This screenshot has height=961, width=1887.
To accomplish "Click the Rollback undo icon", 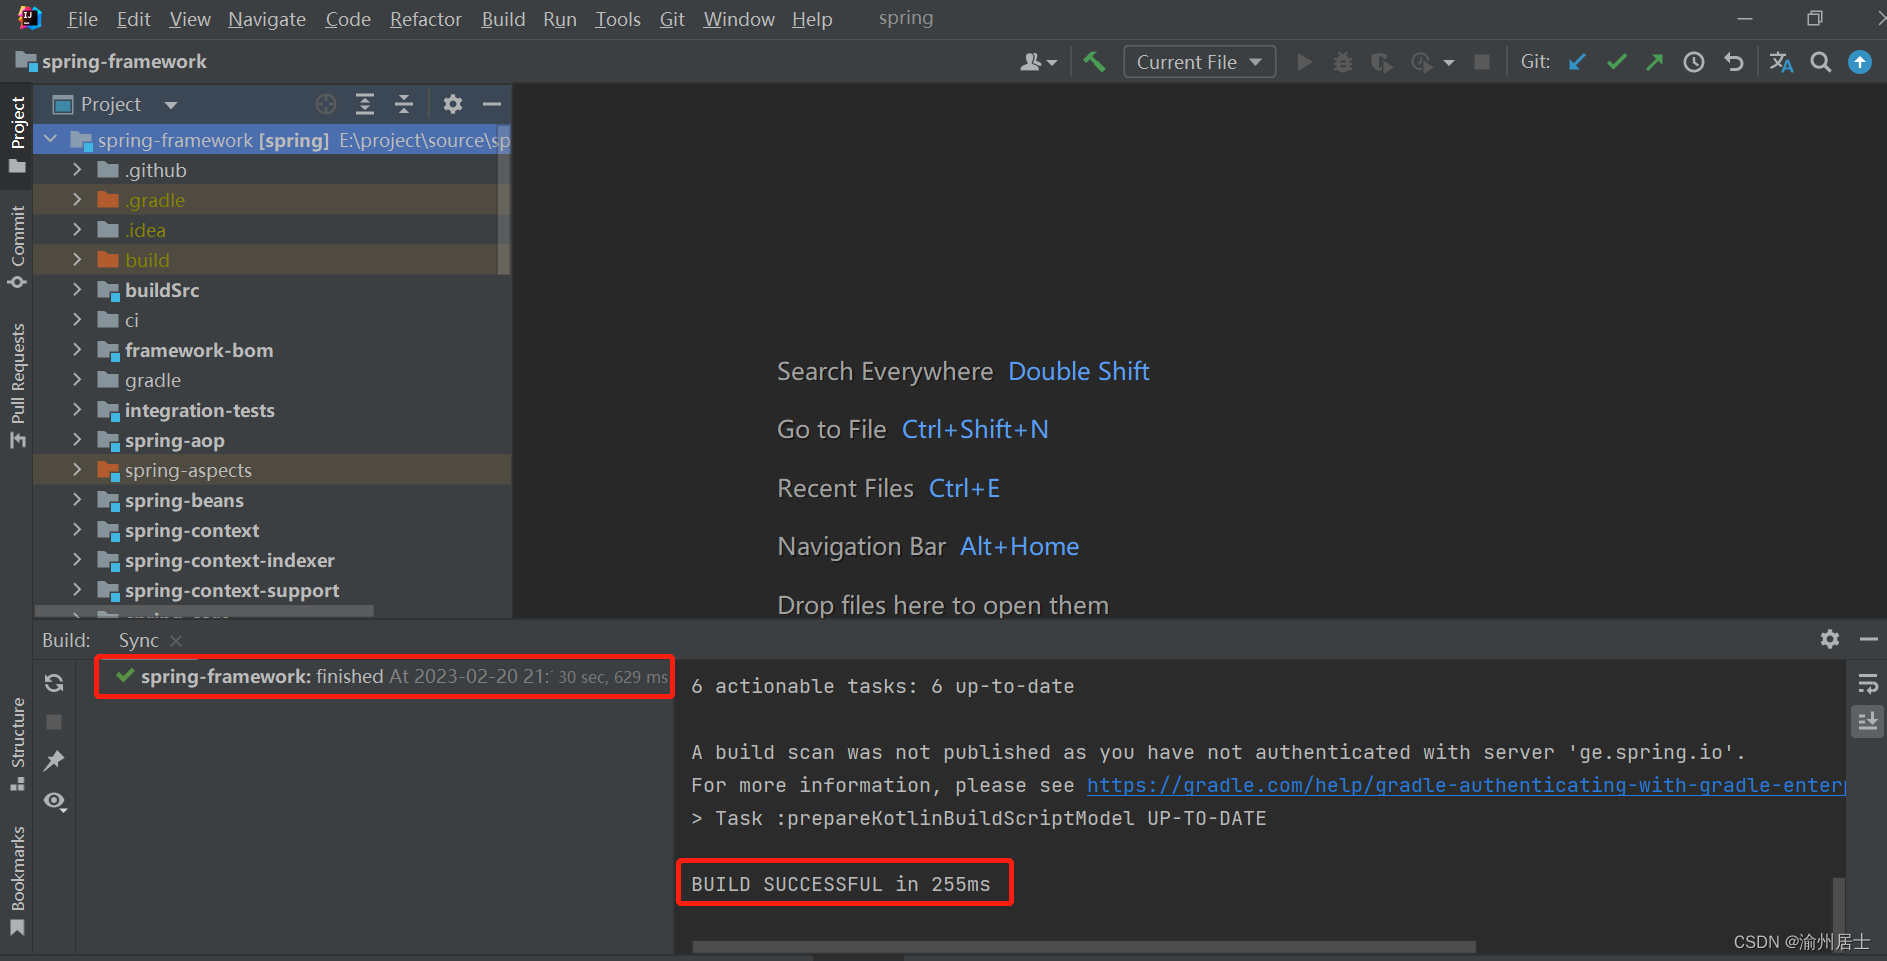I will click(x=1734, y=62).
